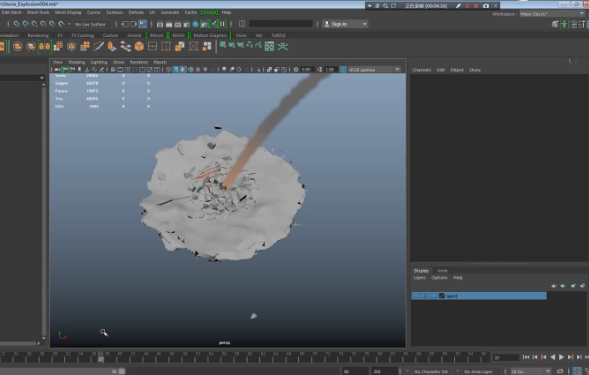Image resolution: width=589 pixels, height=375 pixels.
Task: Open the Mesh Display menu
Action: (x=68, y=12)
